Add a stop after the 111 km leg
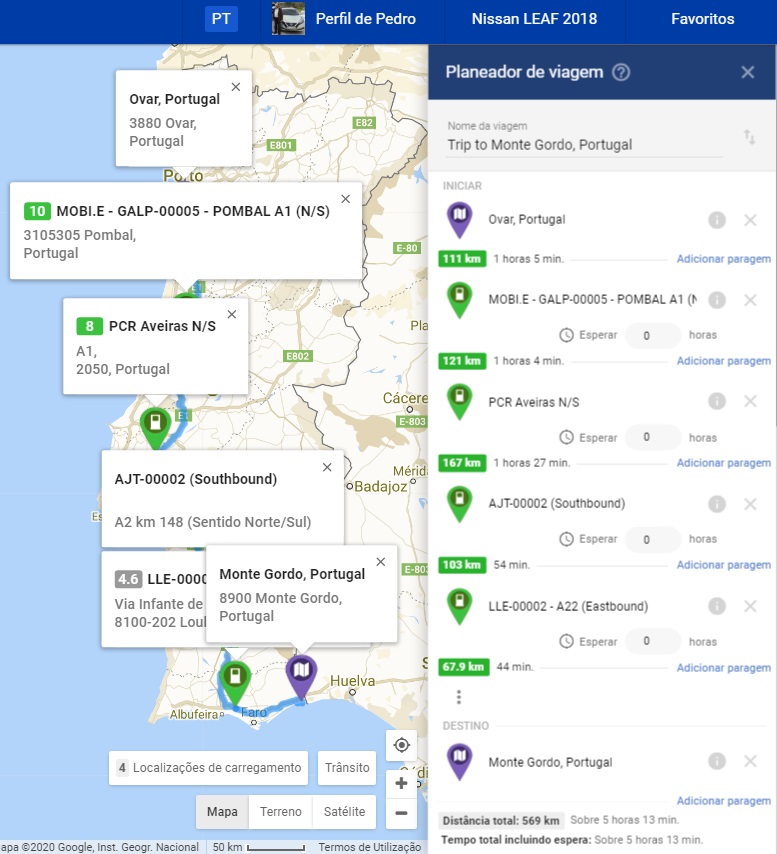The image size is (777, 854). 724,259
